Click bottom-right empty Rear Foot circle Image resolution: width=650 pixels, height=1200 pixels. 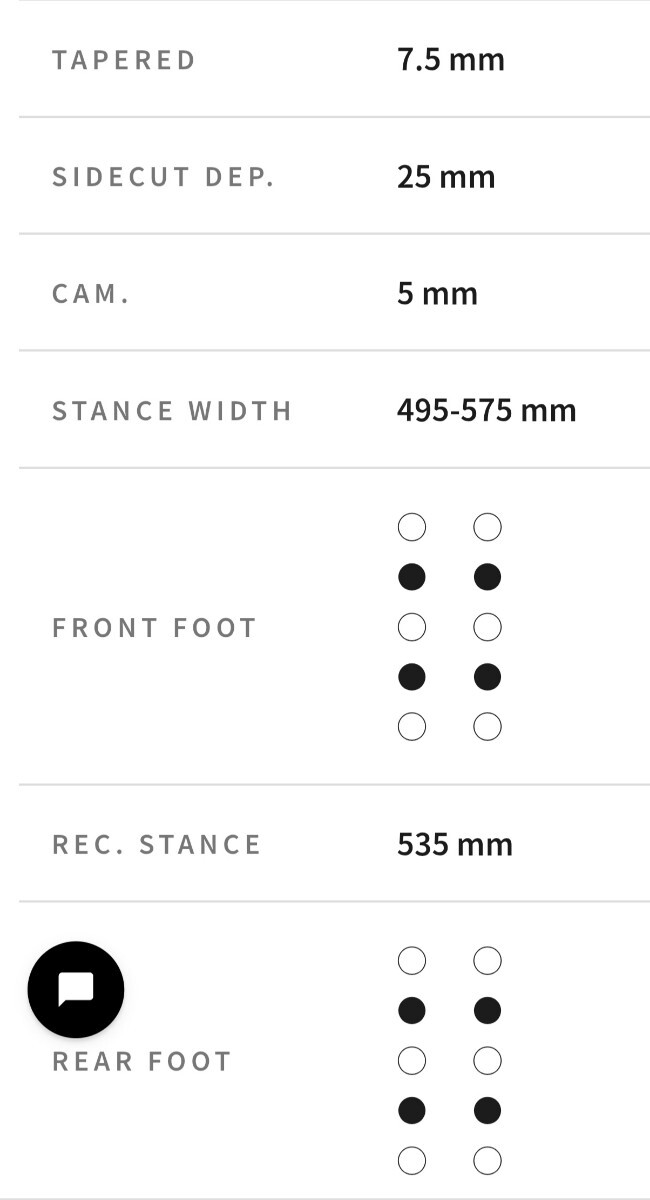coord(487,1160)
